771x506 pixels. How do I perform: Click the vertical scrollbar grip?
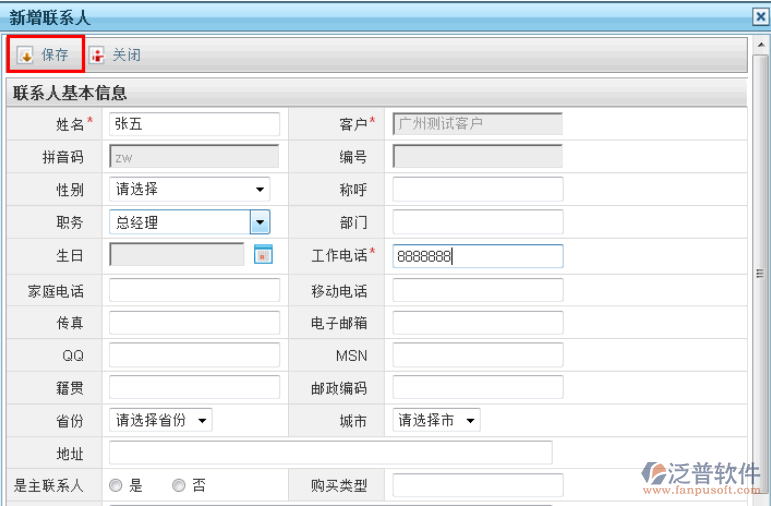pos(760,273)
